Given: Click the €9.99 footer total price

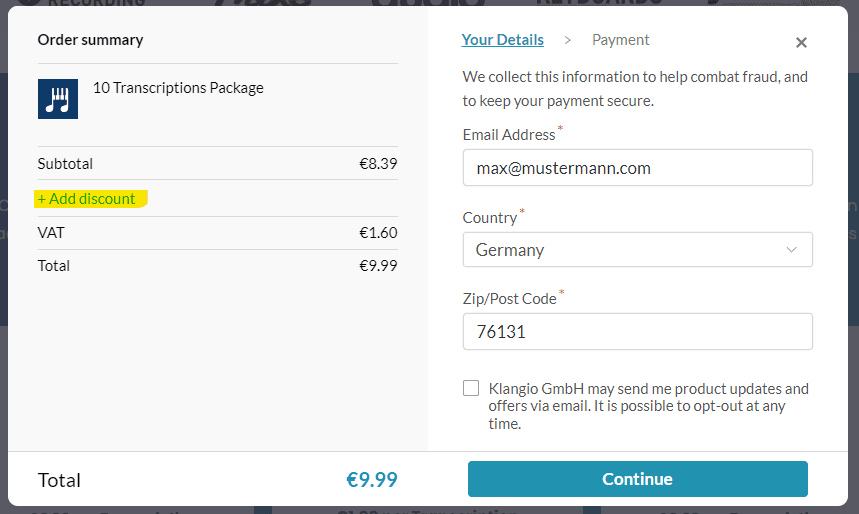Looking at the screenshot, I should (x=371, y=480).
